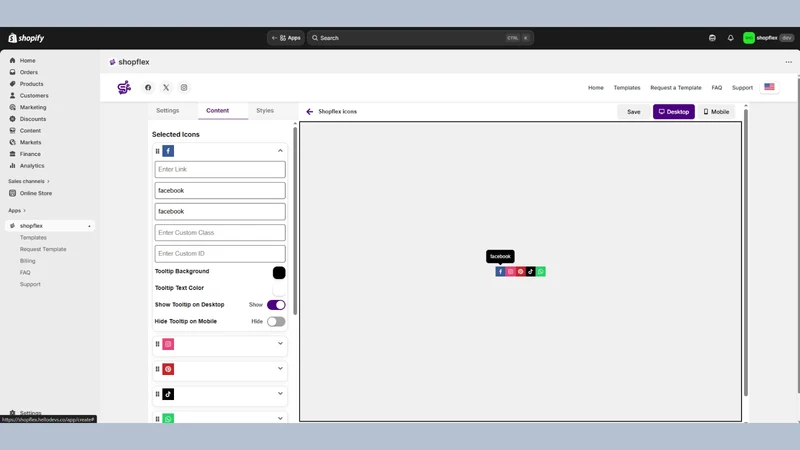Click the TikTok icon in preview canvas

[531, 271]
